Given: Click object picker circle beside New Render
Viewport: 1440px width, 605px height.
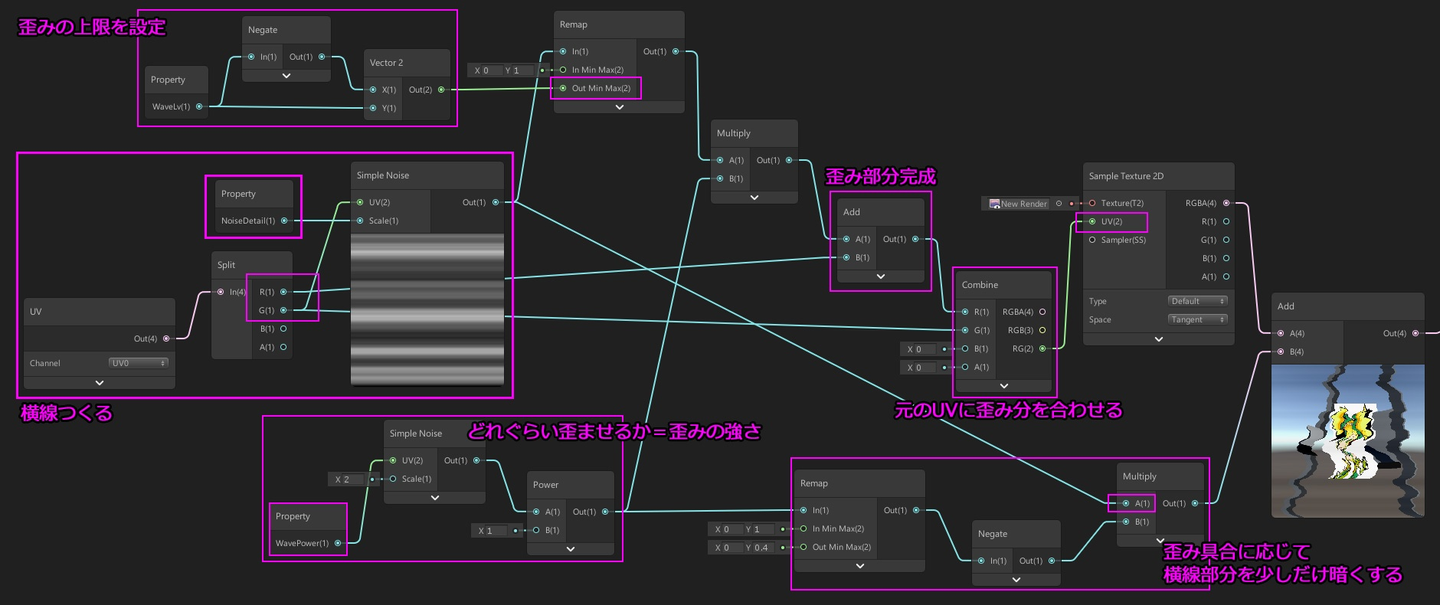Looking at the screenshot, I should point(1059,203).
